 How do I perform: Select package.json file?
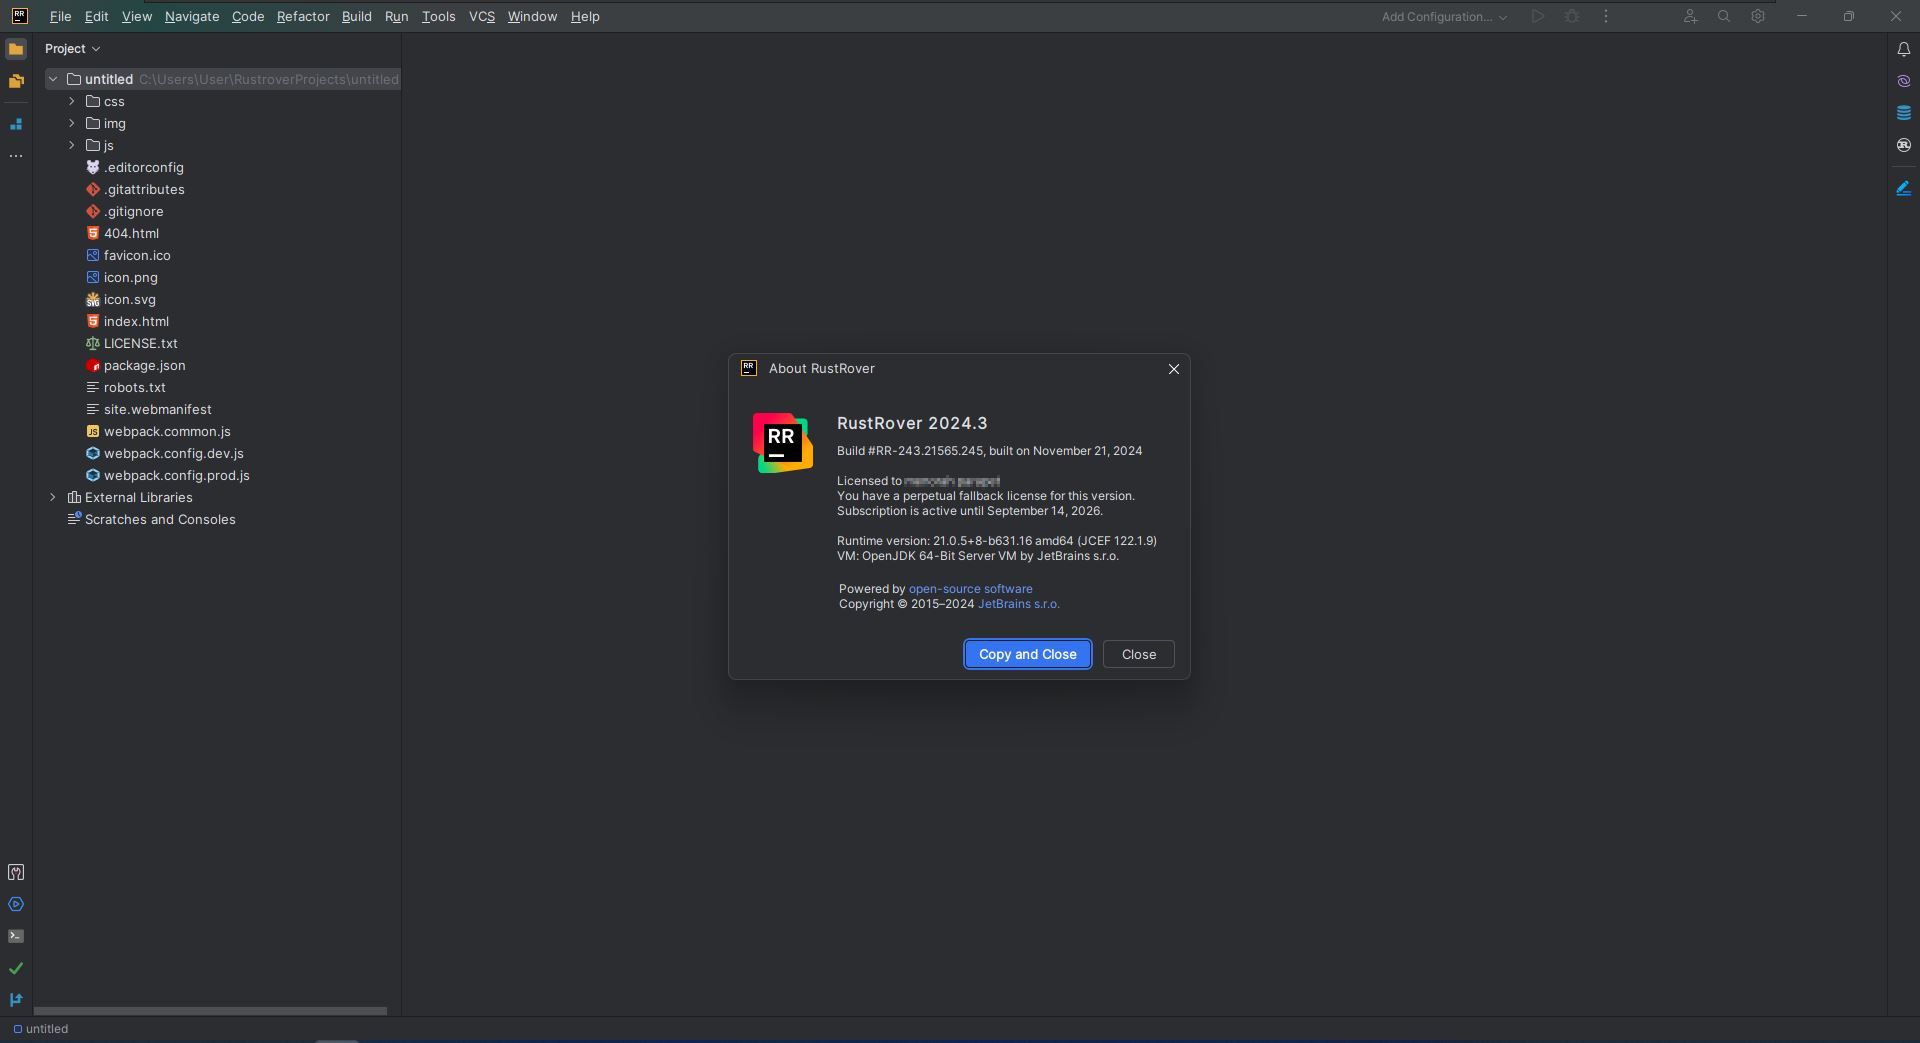(x=145, y=365)
